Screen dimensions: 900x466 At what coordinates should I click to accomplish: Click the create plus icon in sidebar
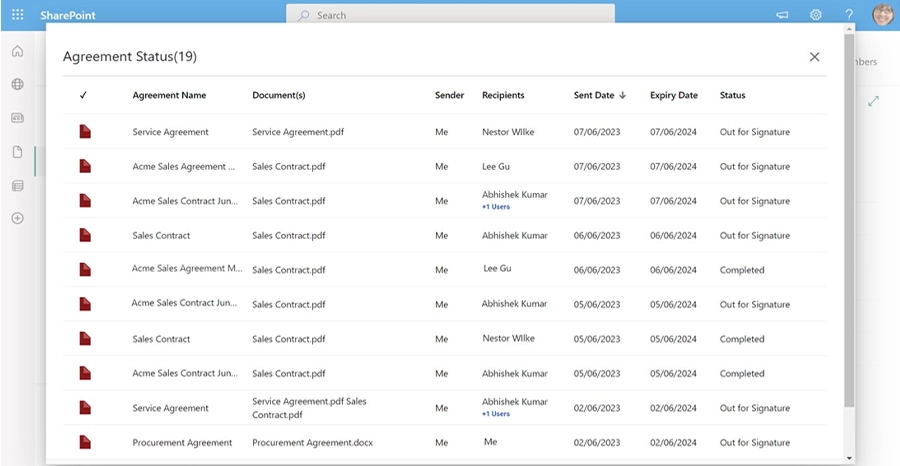pos(18,218)
